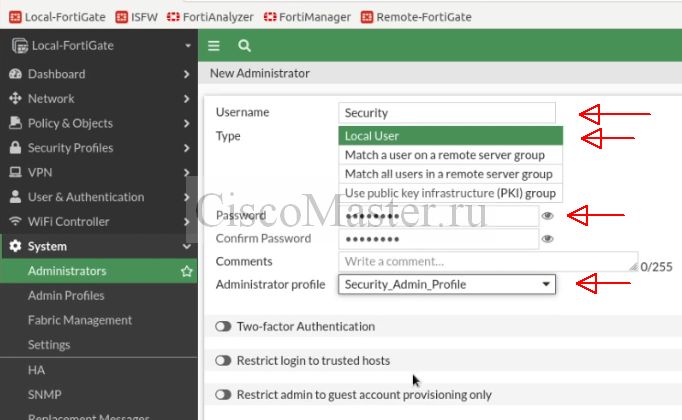Open the FortiManager bookmark
The image size is (682, 420).
tap(307, 17)
